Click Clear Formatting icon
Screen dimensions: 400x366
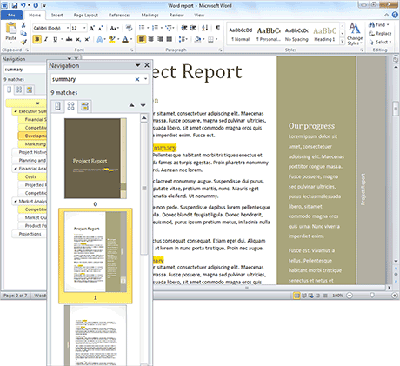[129, 28]
